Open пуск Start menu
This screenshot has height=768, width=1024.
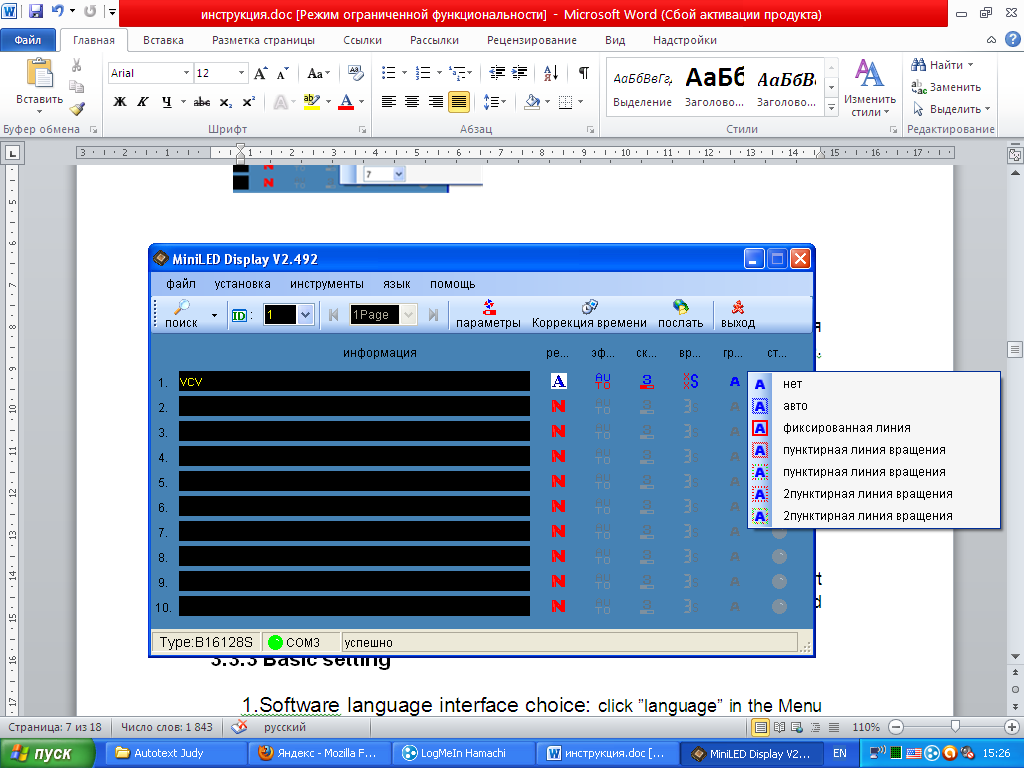[x=46, y=754]
